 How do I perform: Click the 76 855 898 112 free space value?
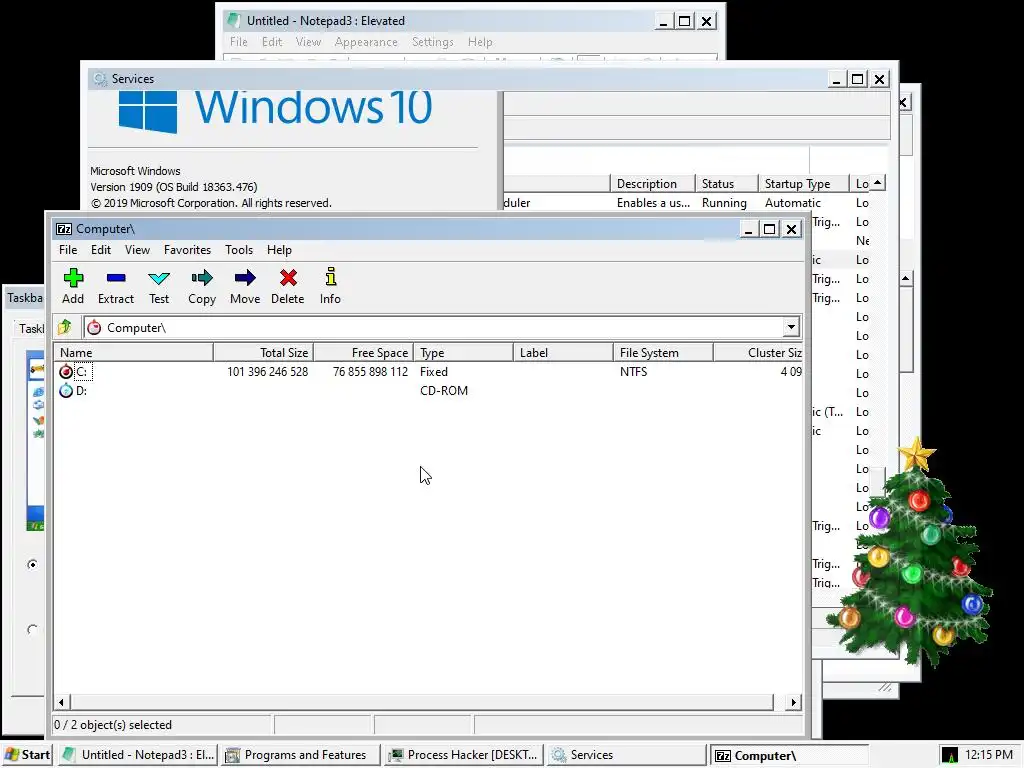370,372
